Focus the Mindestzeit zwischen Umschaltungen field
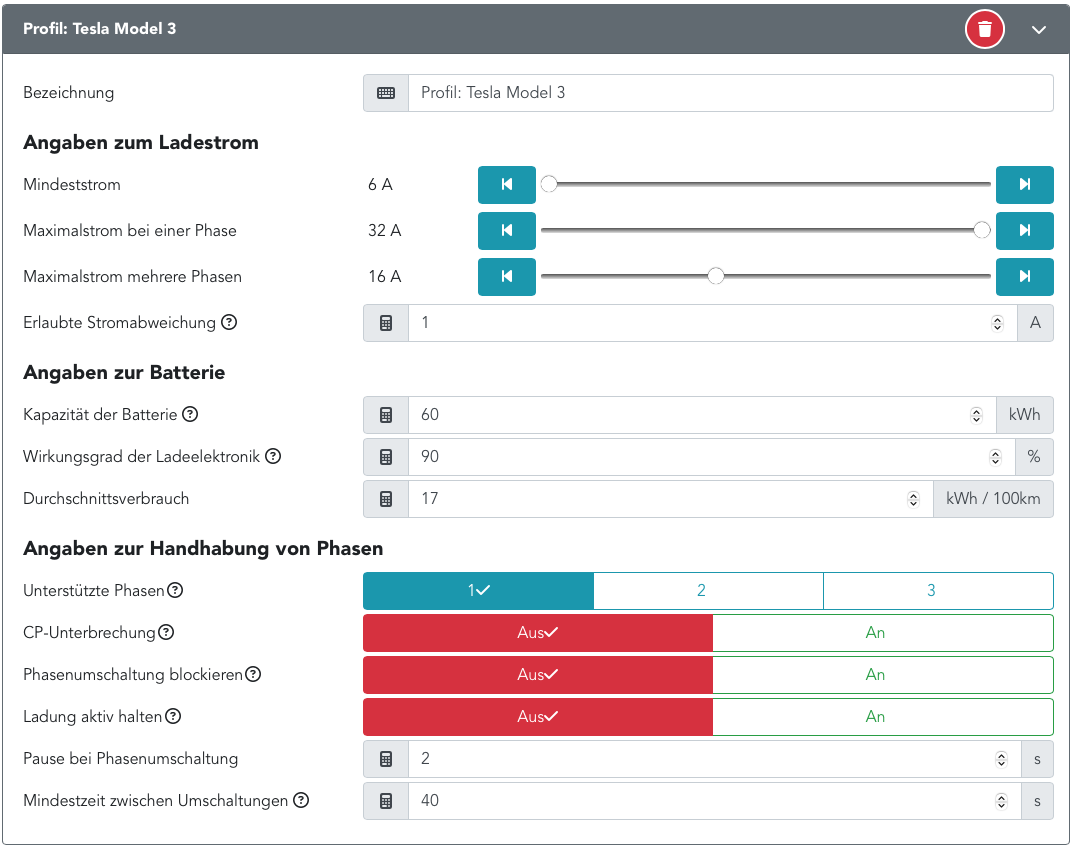Image resolution: width=1076 pixels, height=850 pixels. pos(714,801)
